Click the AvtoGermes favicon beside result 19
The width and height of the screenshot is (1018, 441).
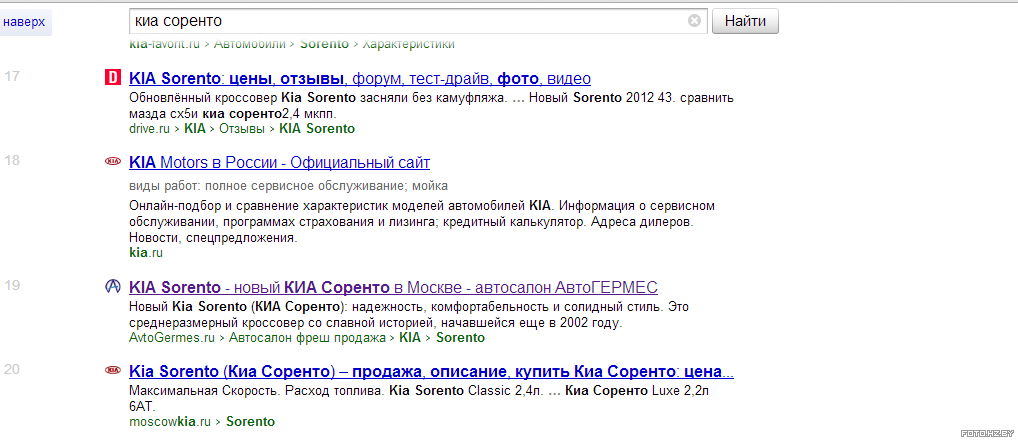pyautogui.click(x=113, y=286)
